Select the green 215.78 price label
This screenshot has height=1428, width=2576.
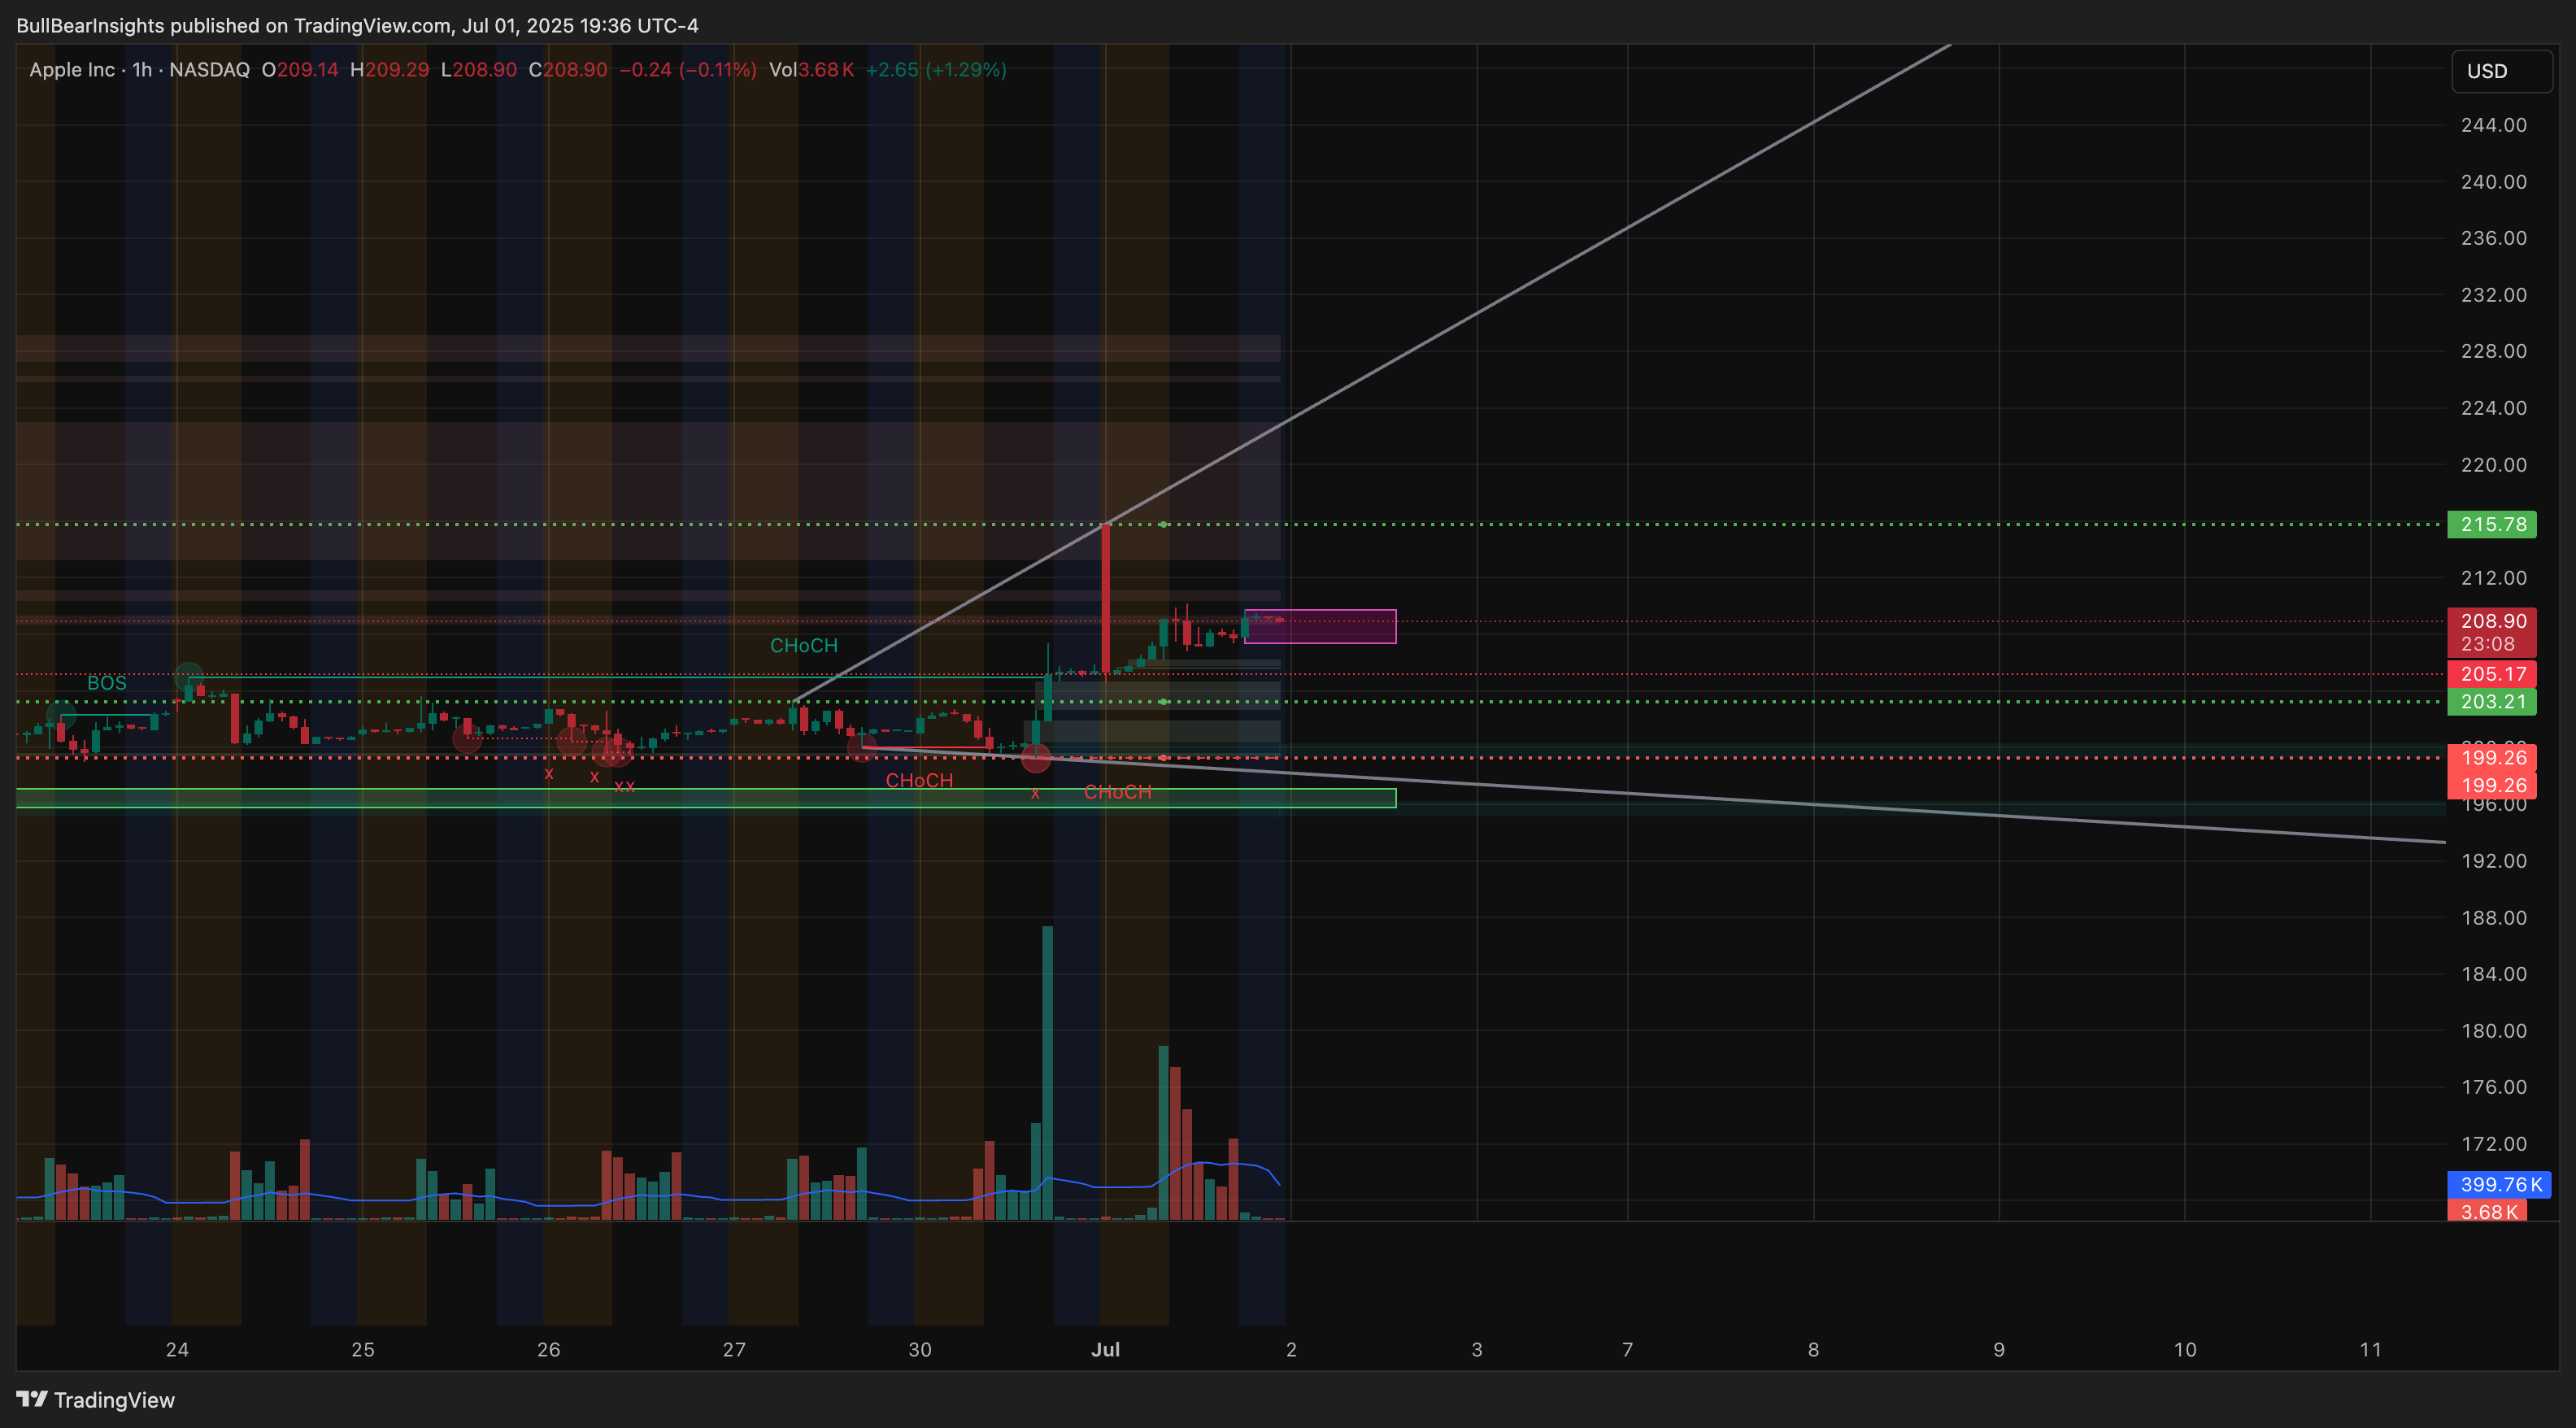coord(2491,524)
